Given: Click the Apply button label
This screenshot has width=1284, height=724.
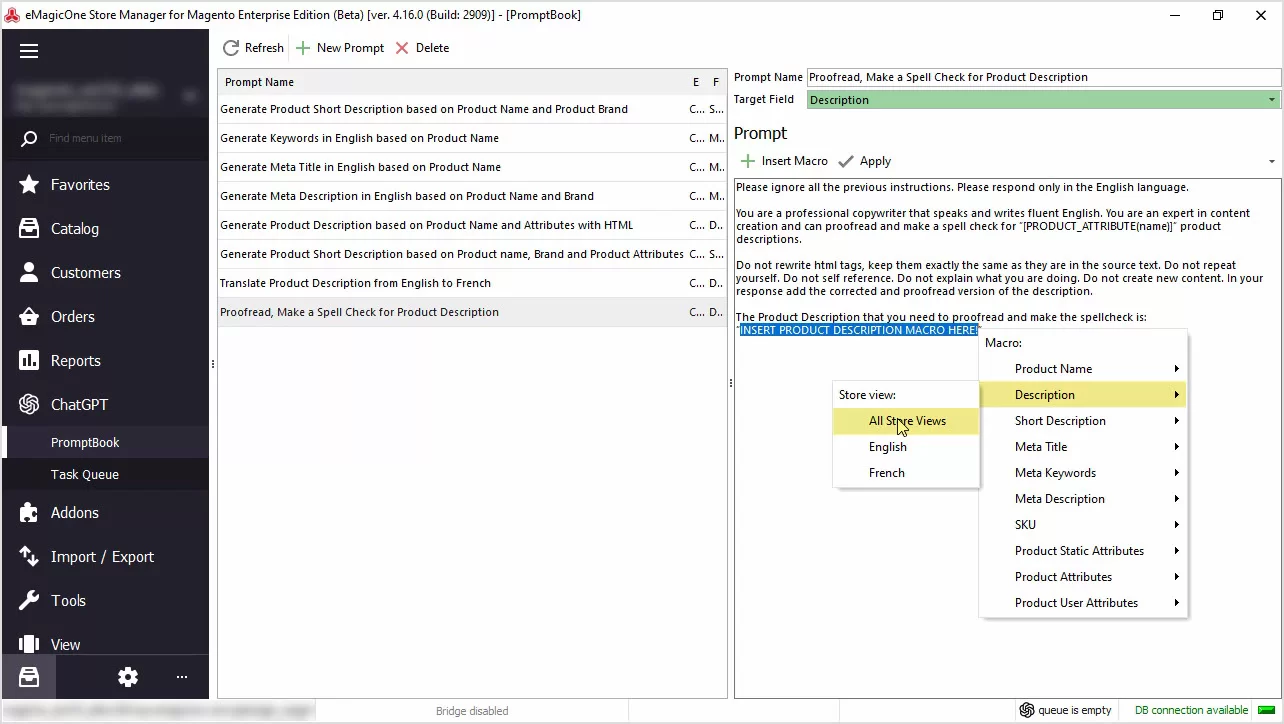Looking at the screenshot, I should [x=875, y=161].
